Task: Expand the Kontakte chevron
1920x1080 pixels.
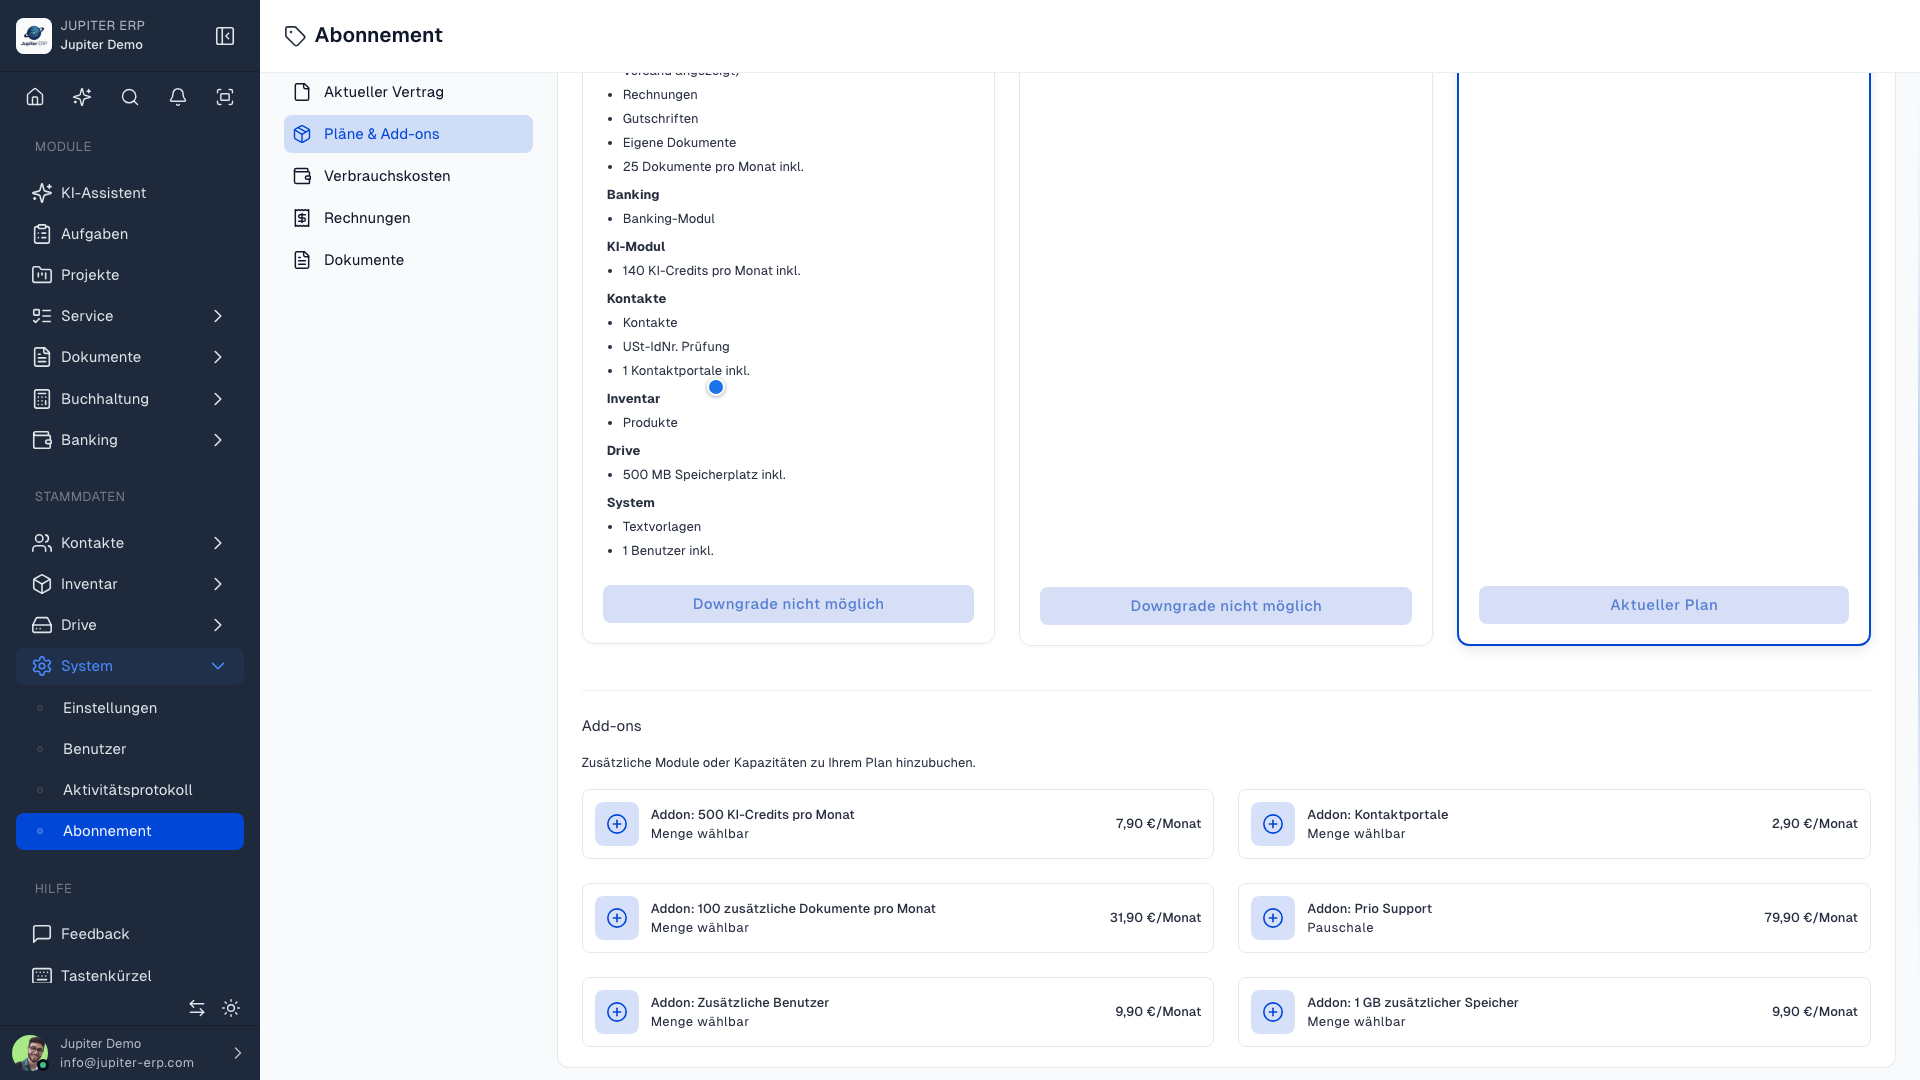Action: point(218,543)
